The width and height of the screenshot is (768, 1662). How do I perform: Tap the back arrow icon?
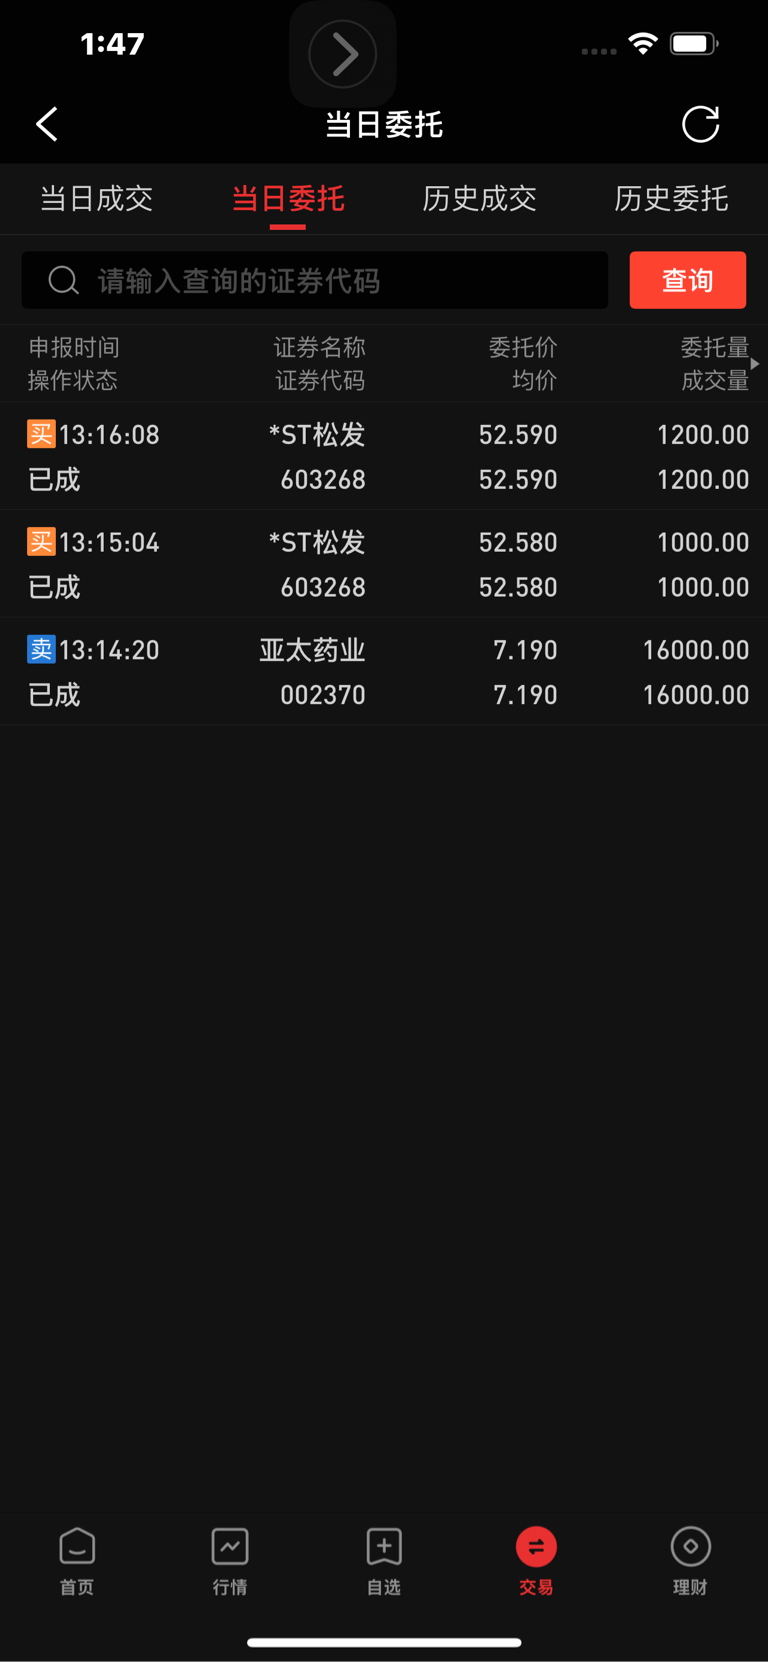[x=47, y=124]
